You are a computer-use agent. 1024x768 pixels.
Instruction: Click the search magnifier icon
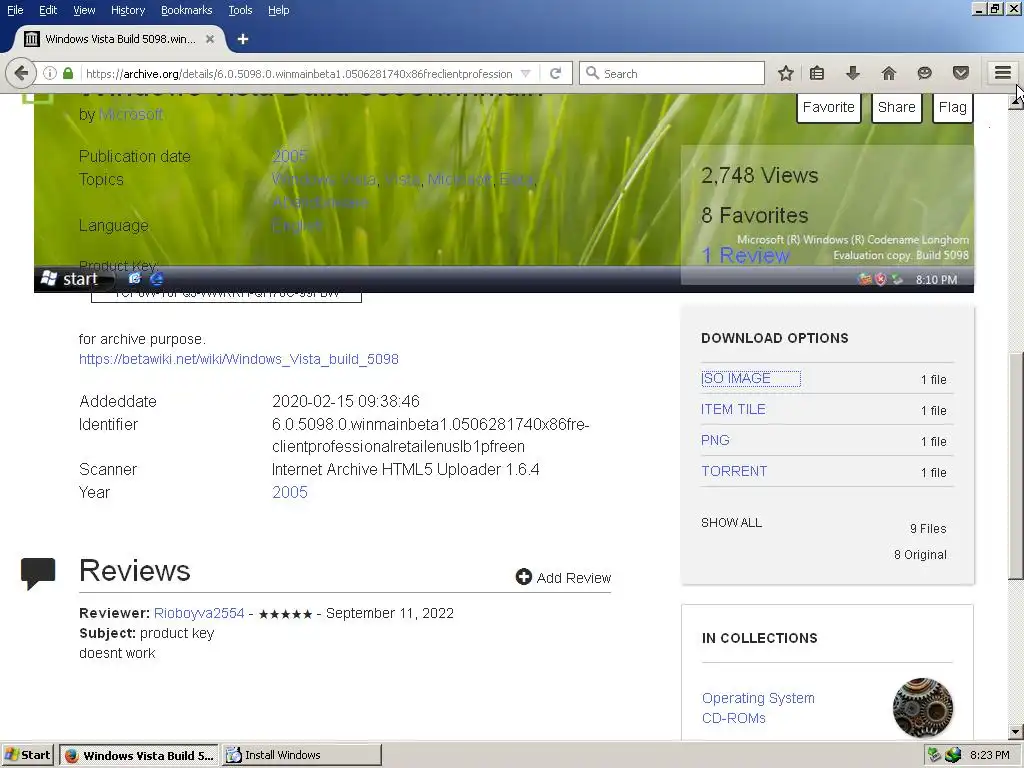(592, 73)
